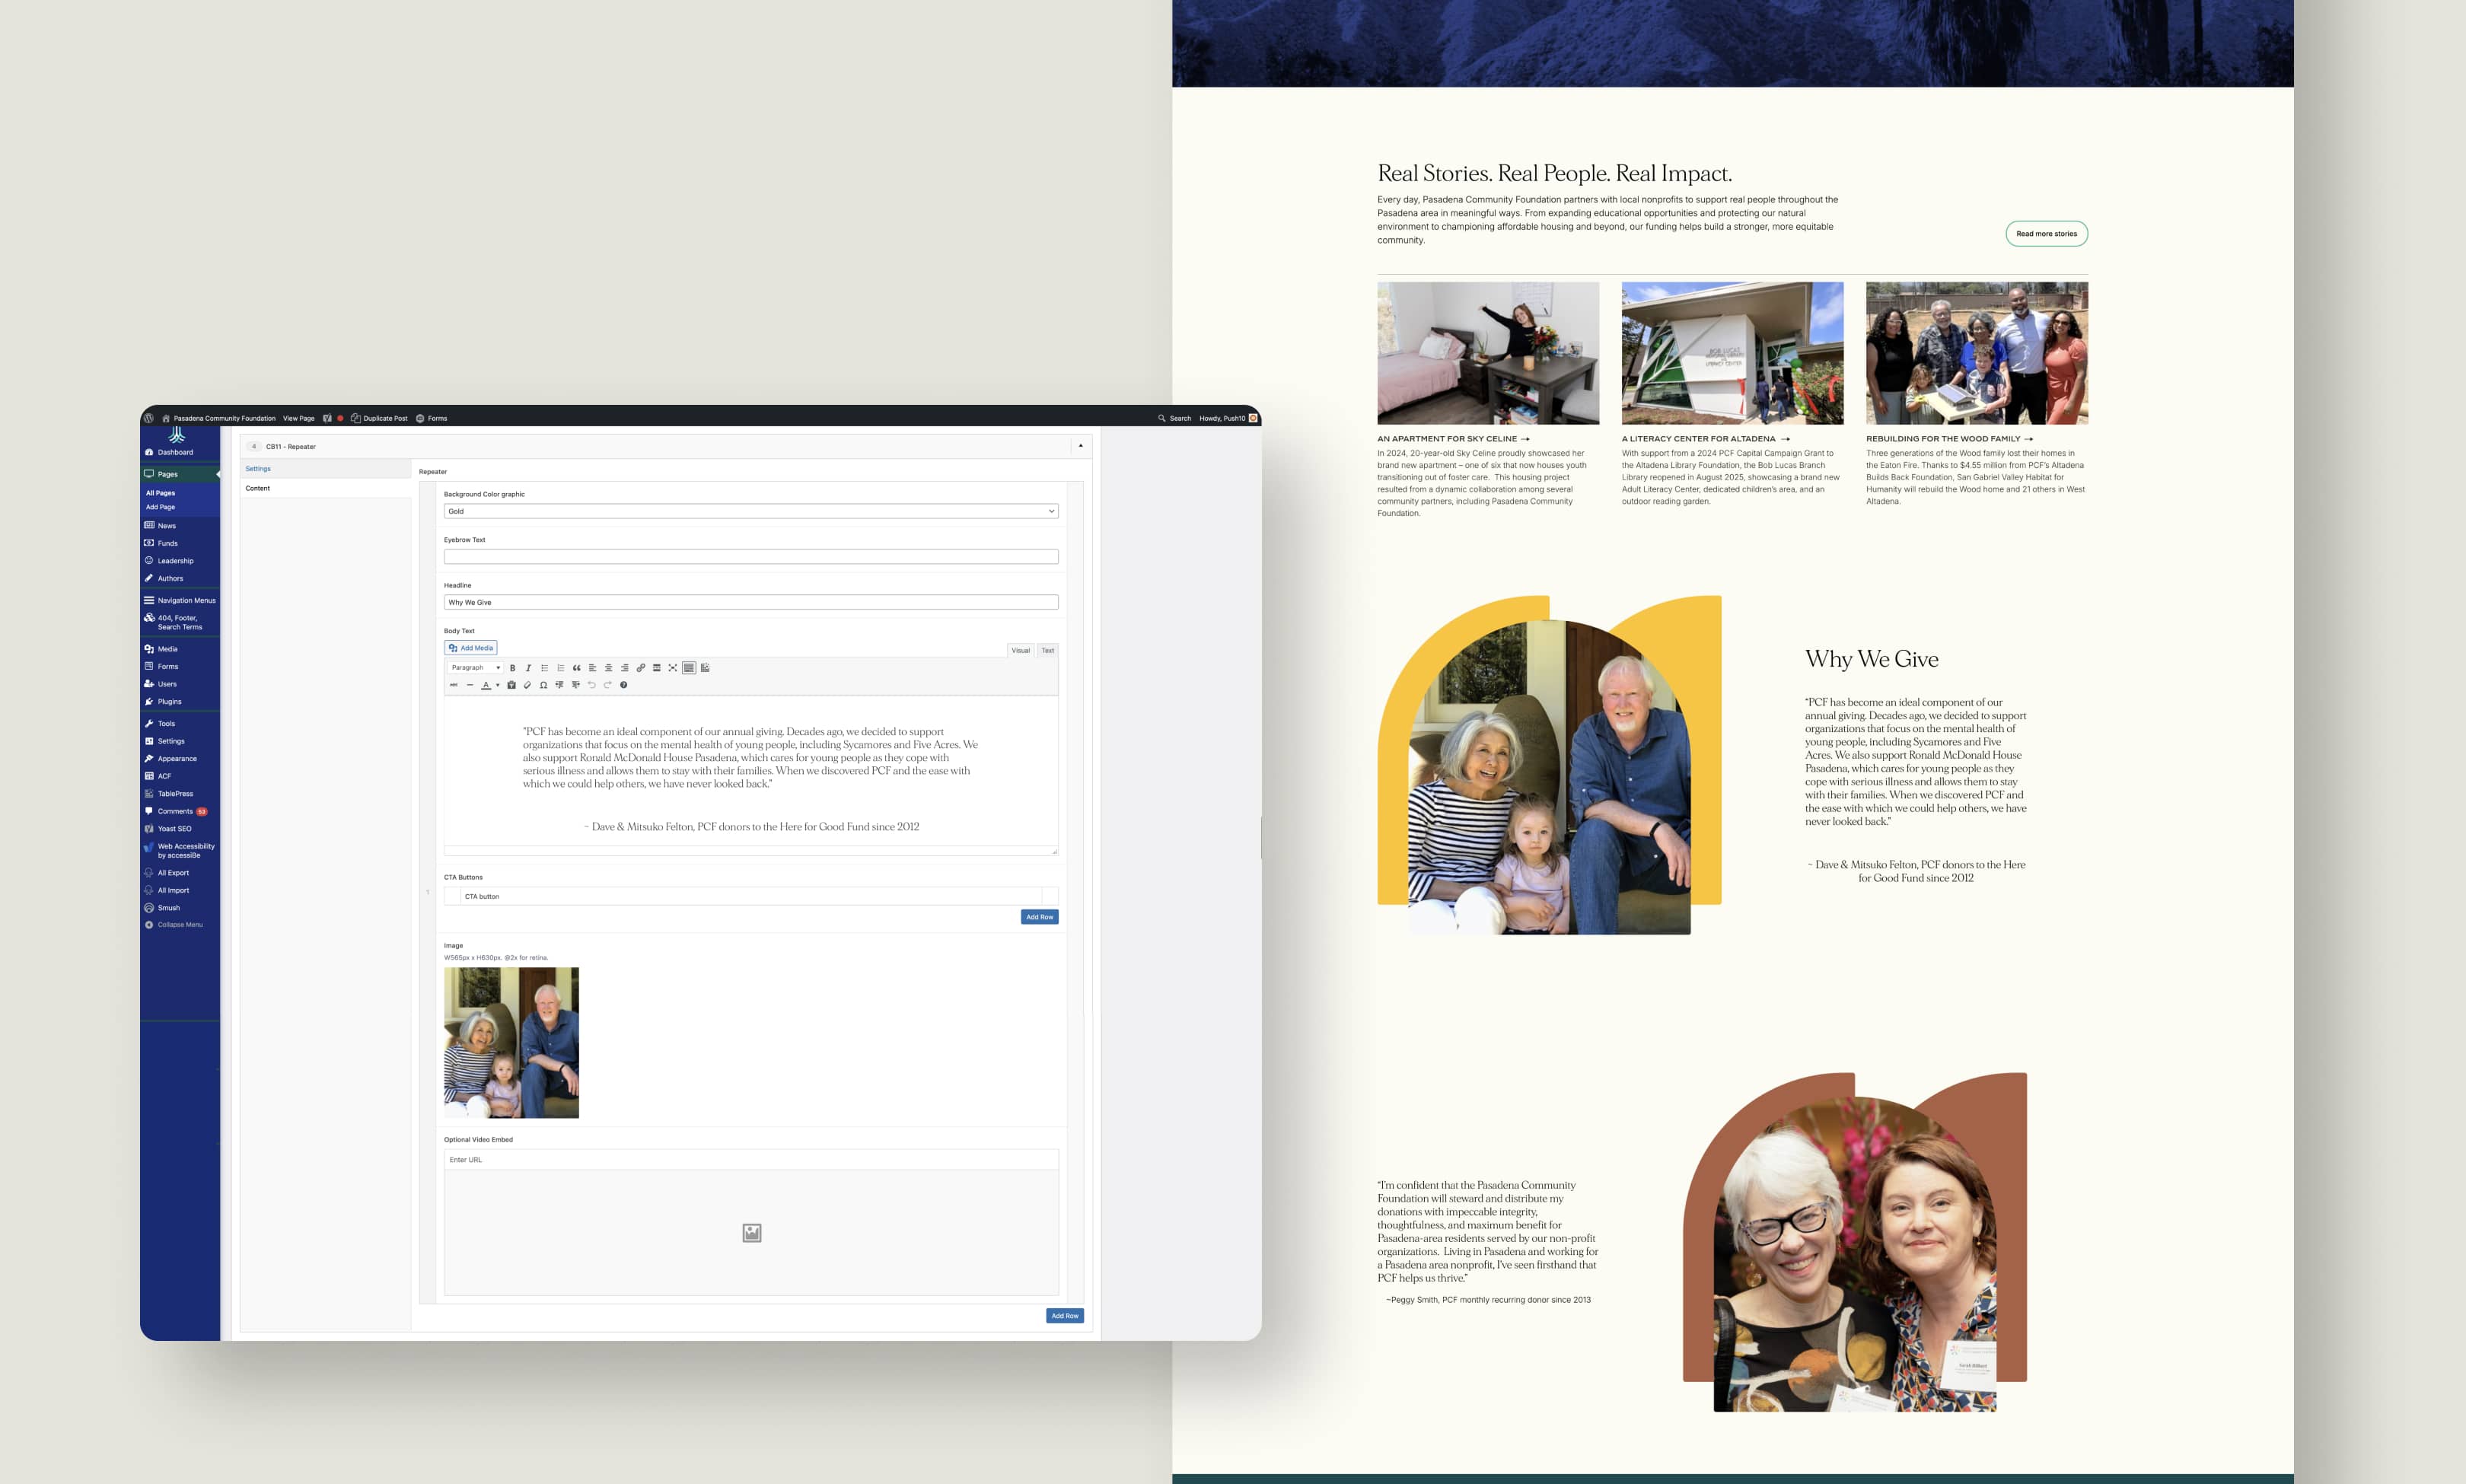Click the bulleted list icon
The width and height of the screenshot is (2466, 1484).
pyautogui.click(x=544, y=668)
